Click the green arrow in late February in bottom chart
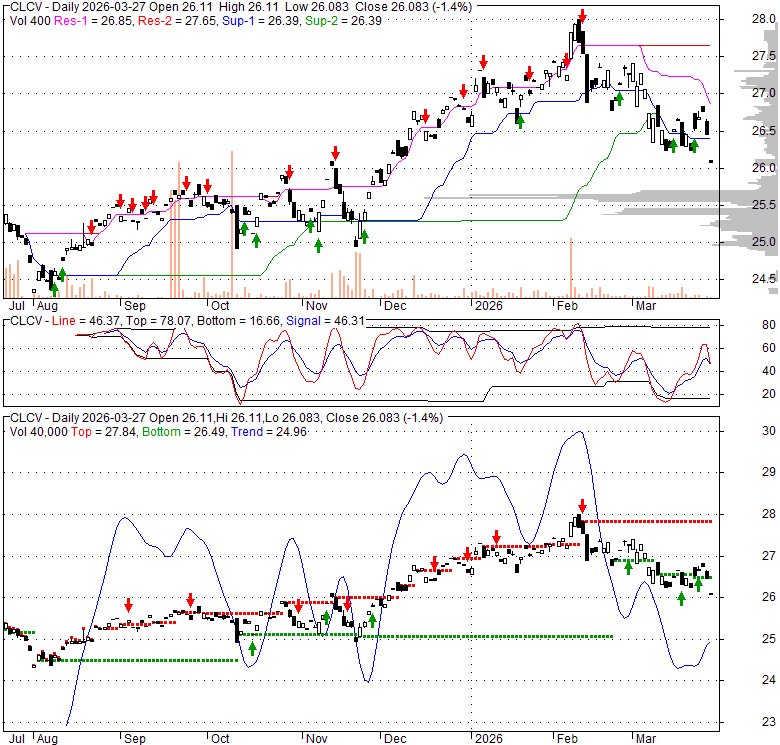The image size is (780, 745). pyautogui.click(x=628, y=567)
